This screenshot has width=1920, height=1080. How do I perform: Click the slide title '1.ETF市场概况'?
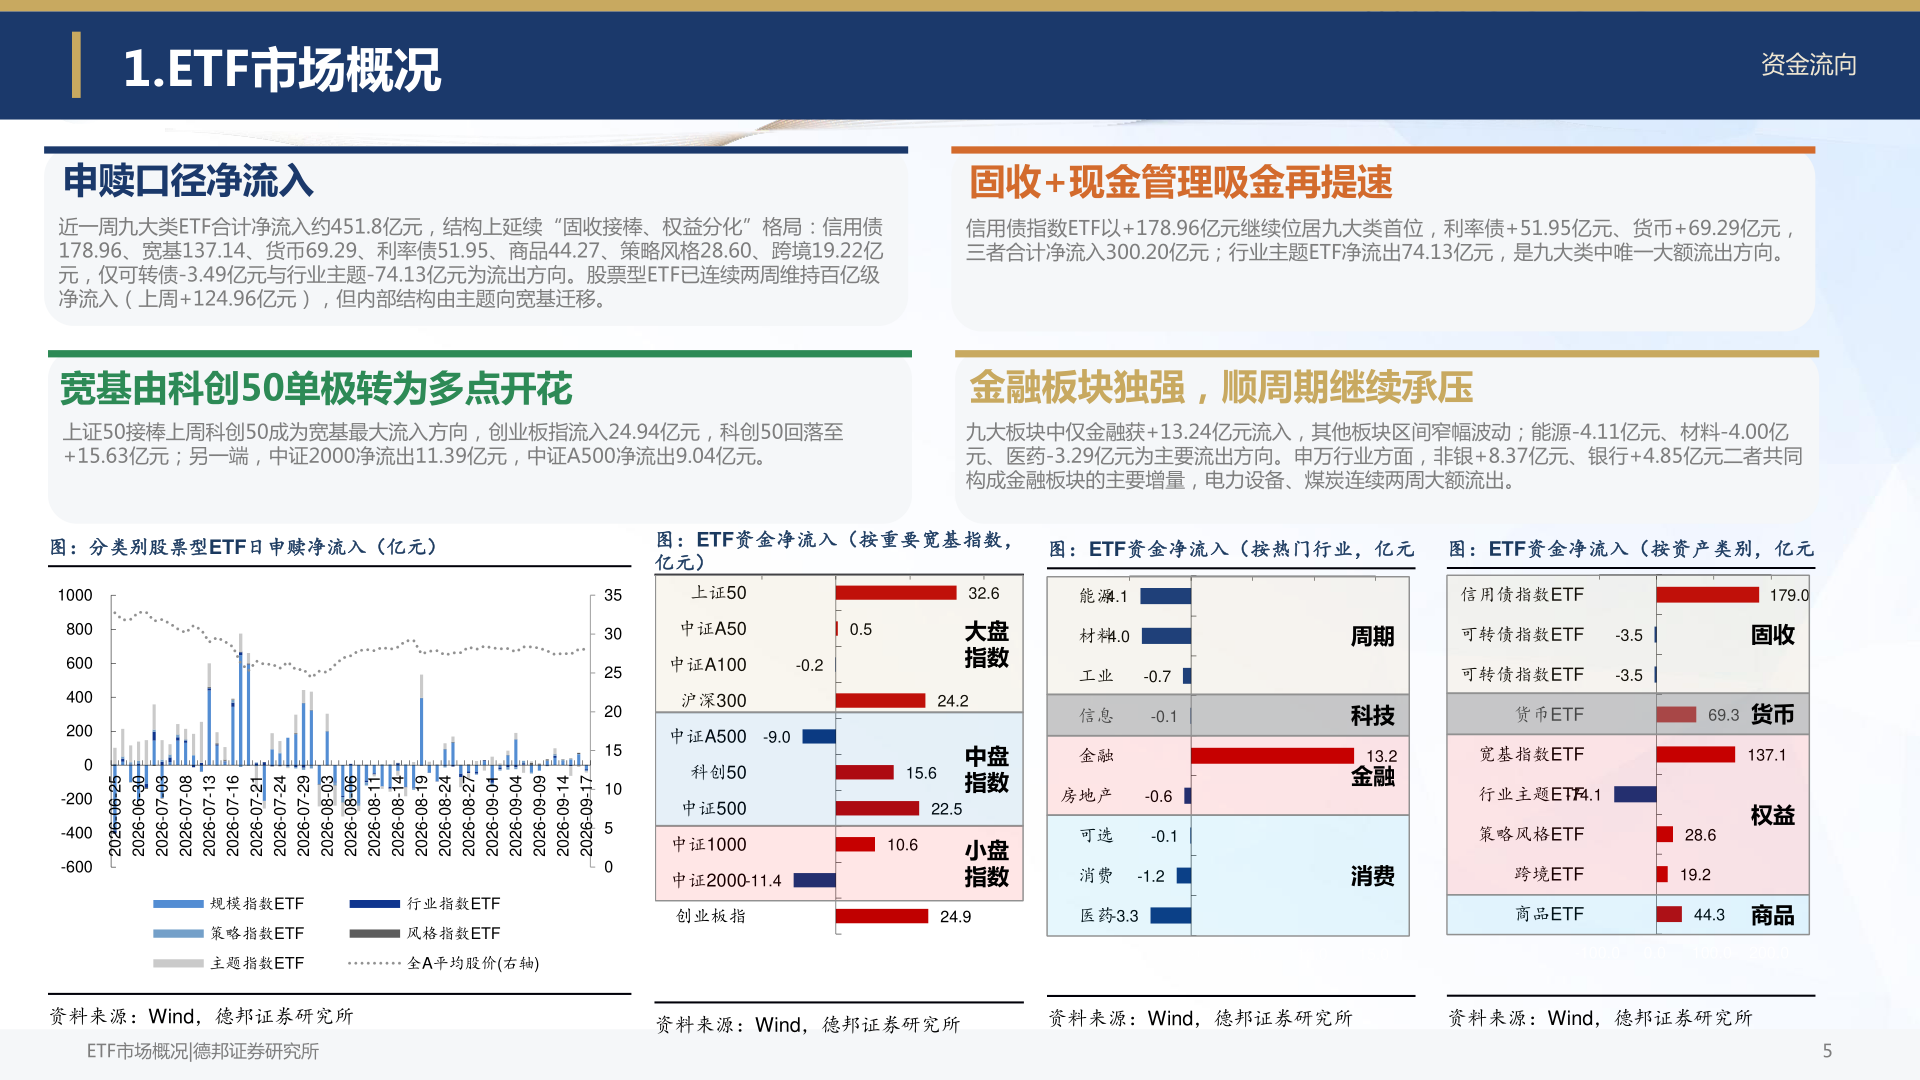[x=281, y=69]
